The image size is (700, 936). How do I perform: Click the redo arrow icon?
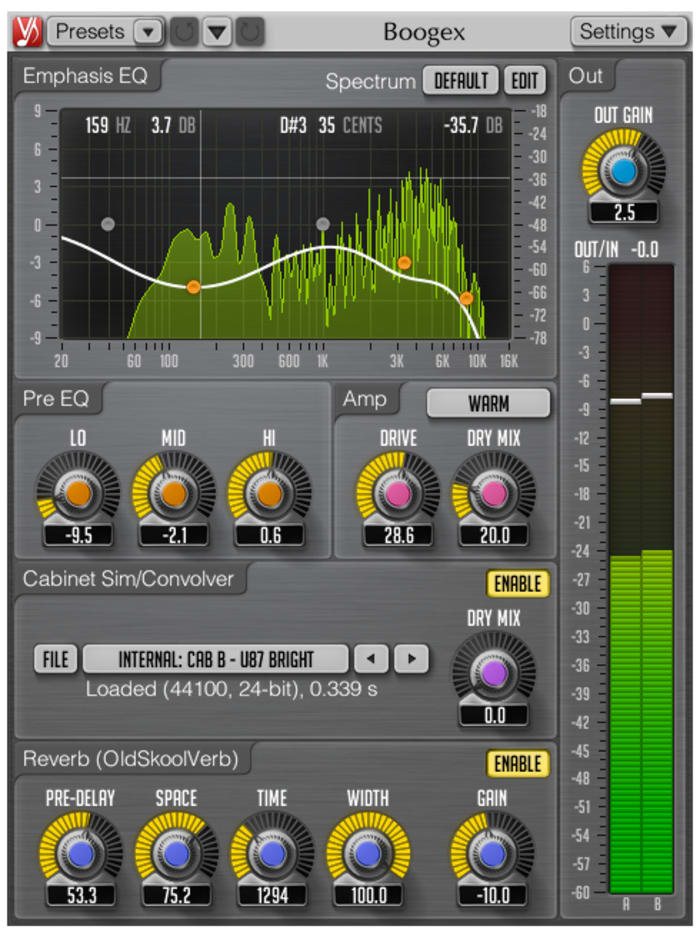tap(250, 32)
